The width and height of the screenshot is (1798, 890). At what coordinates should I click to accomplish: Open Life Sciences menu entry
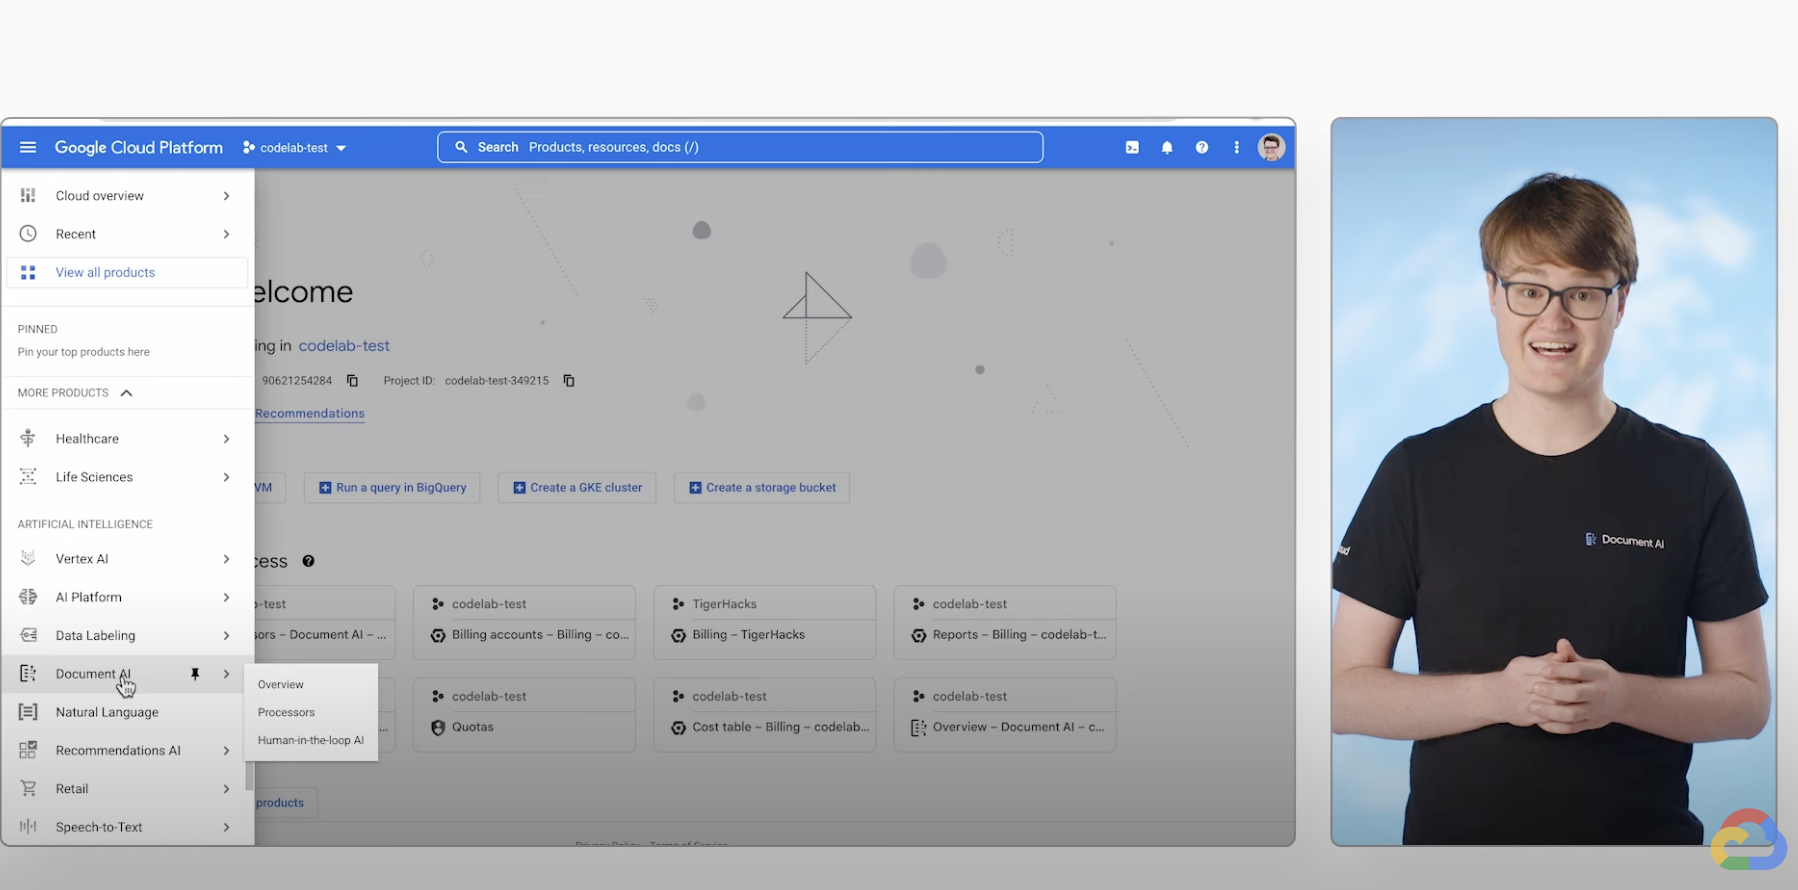tap(94, 477)
